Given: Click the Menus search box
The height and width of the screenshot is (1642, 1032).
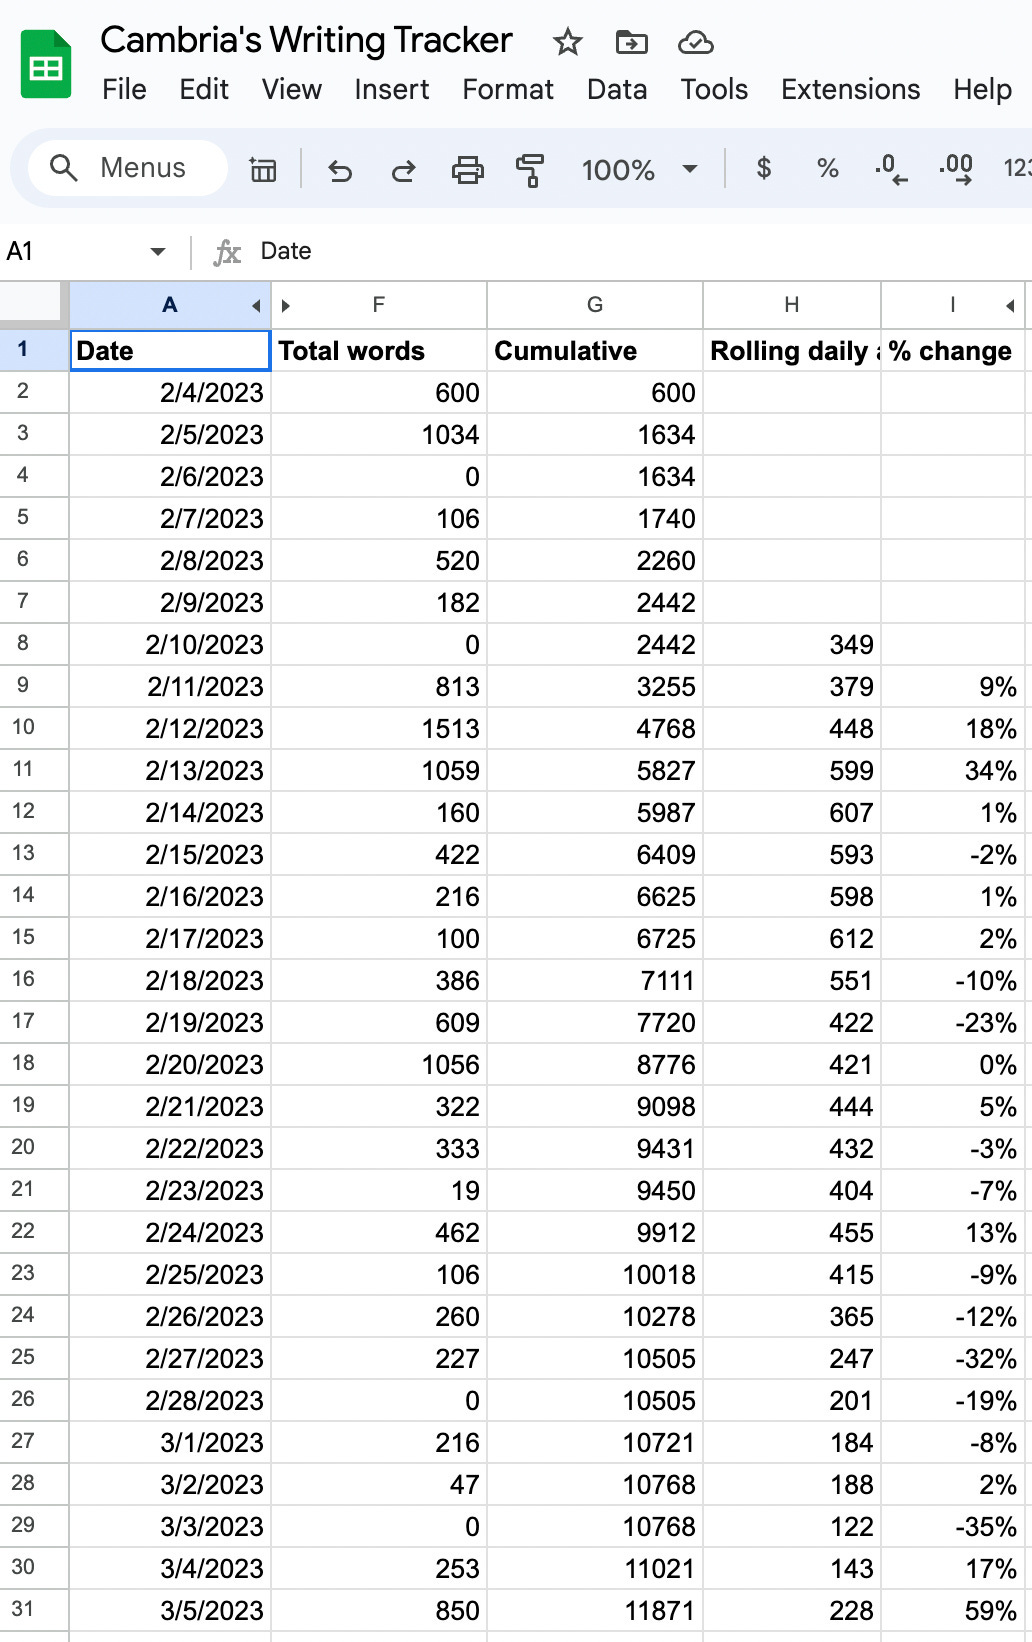Looking at the screenshot, I should point(128,168).
